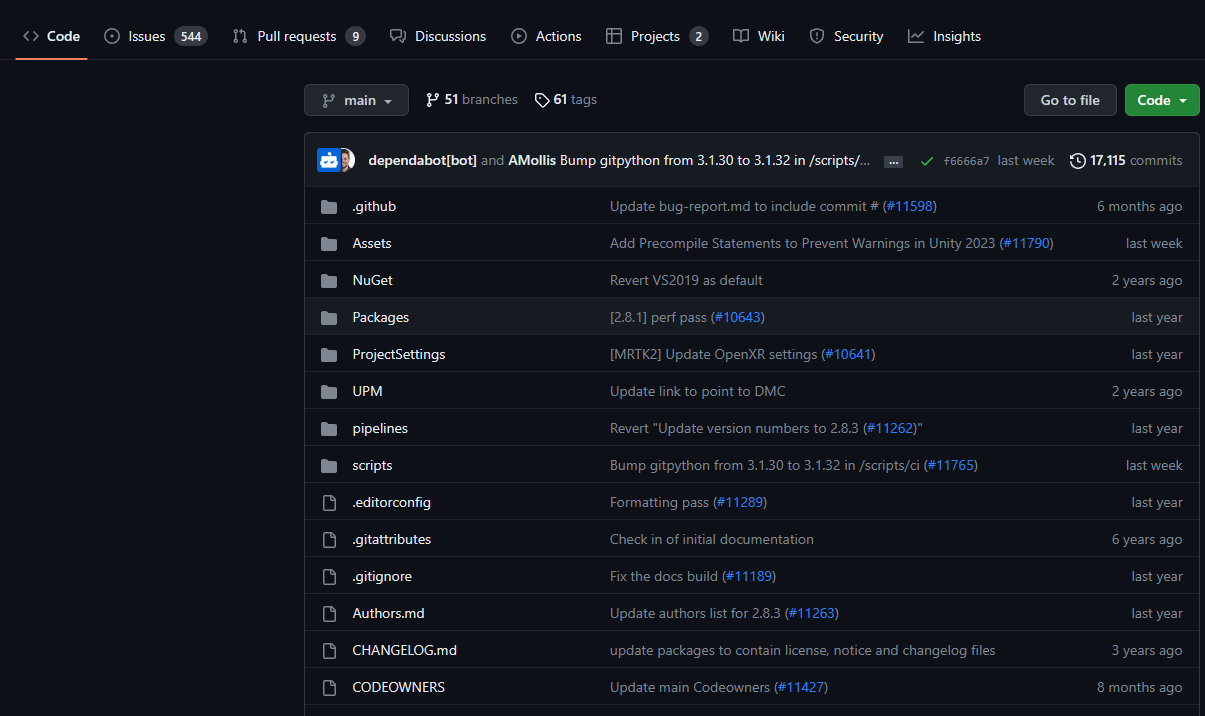Click the .github folder icon
Screen dimensions: 1205x716
pos(329,206)
